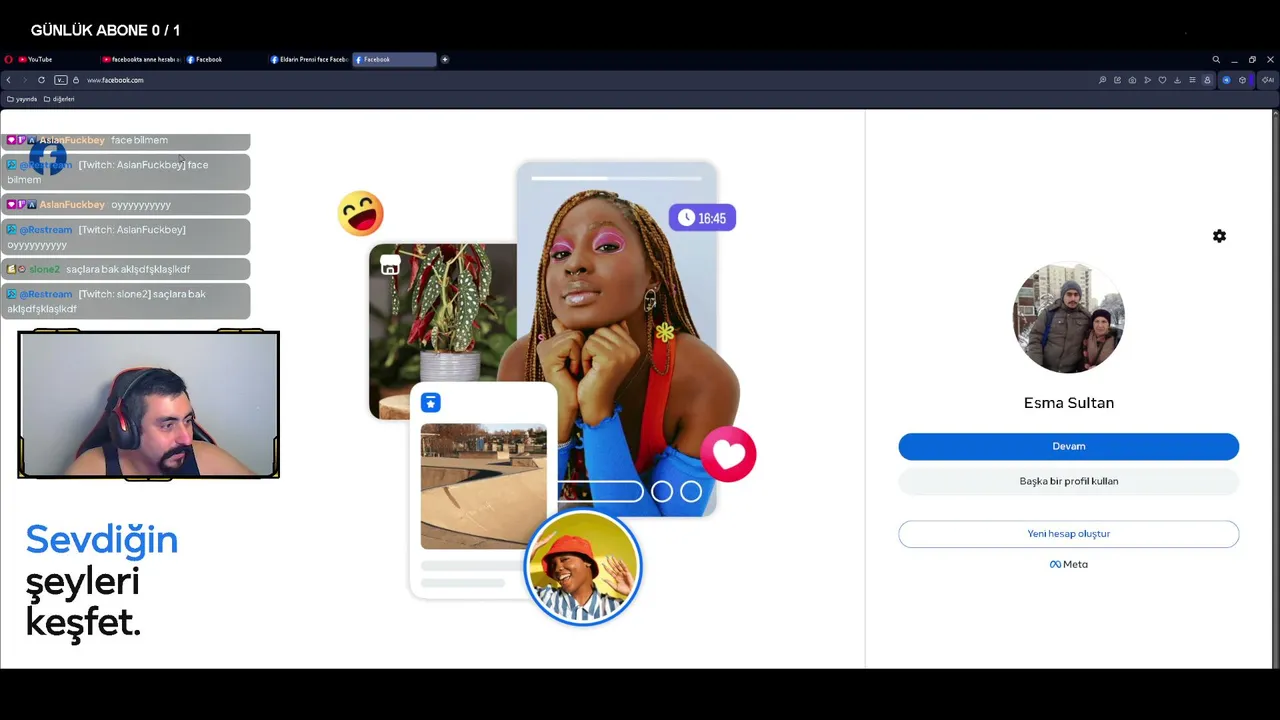Reload the Facebook page
The height and width of the screenshot is (720, 1280).
tap(41, 80)
